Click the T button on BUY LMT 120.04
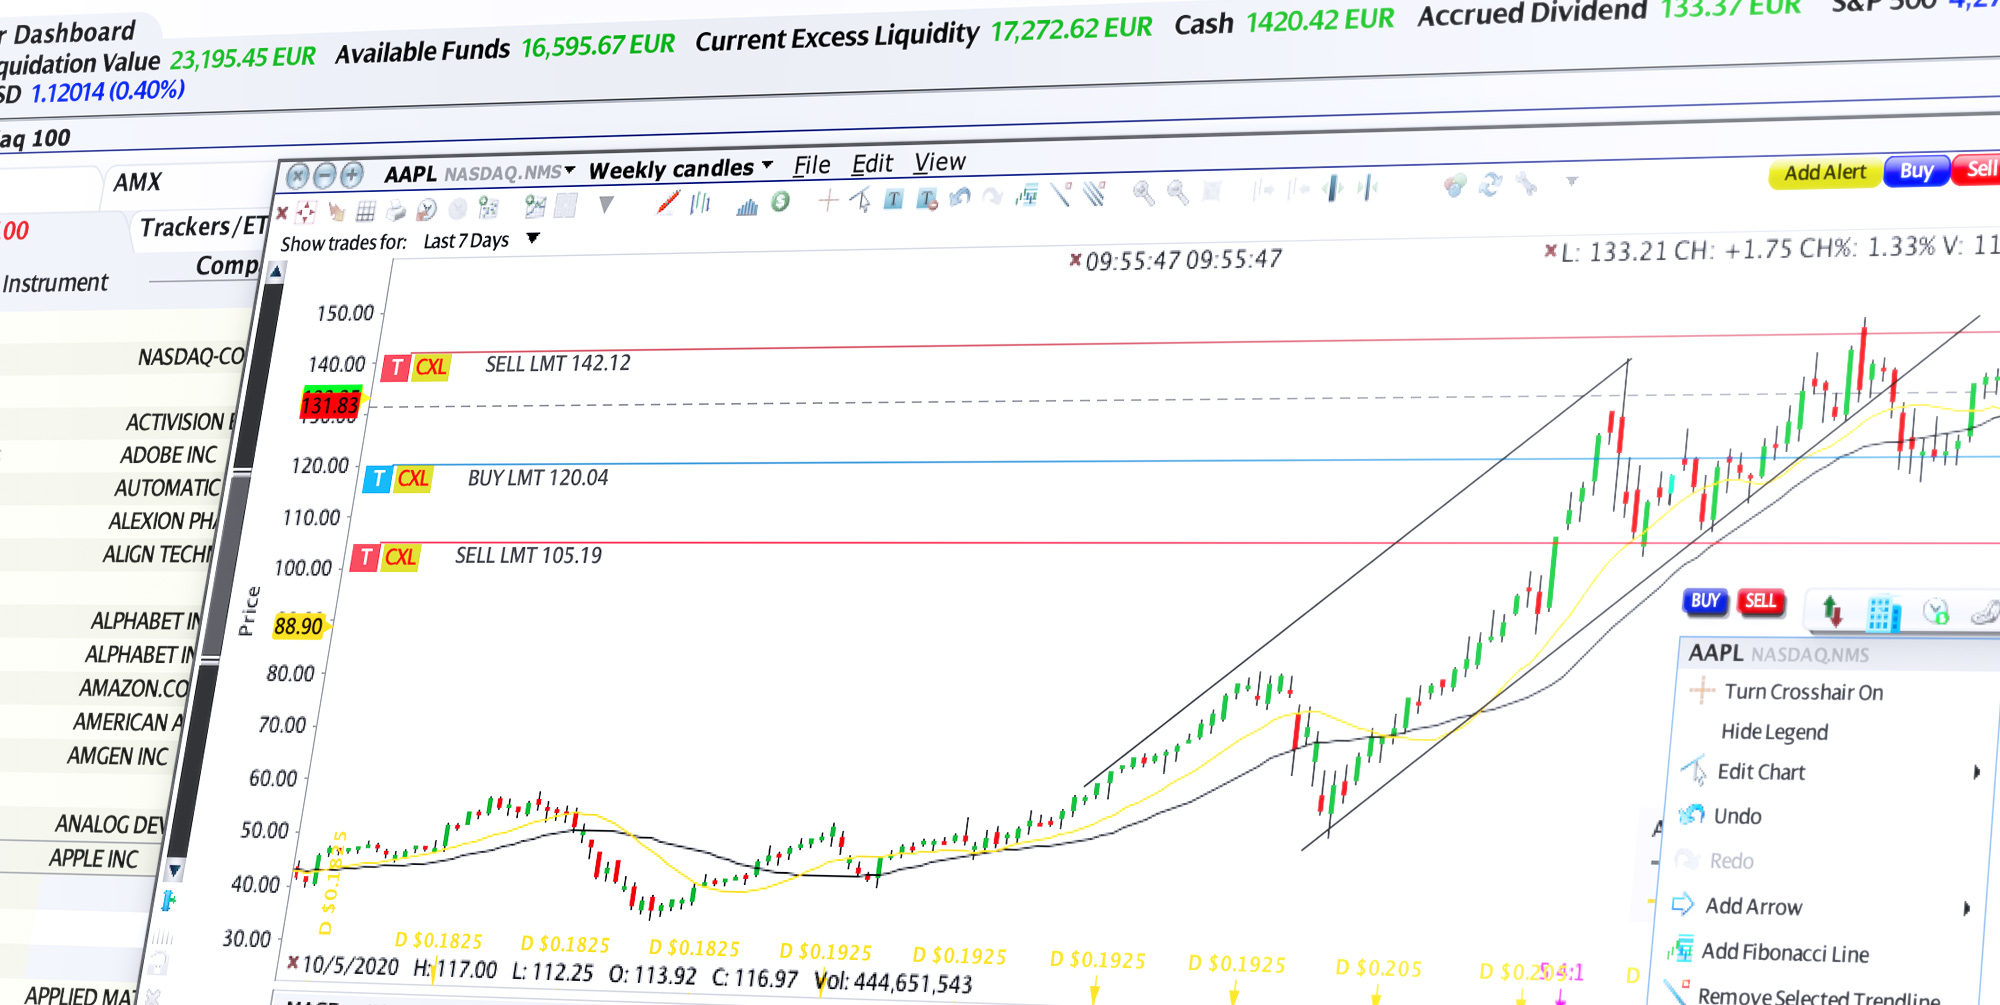 378,479
